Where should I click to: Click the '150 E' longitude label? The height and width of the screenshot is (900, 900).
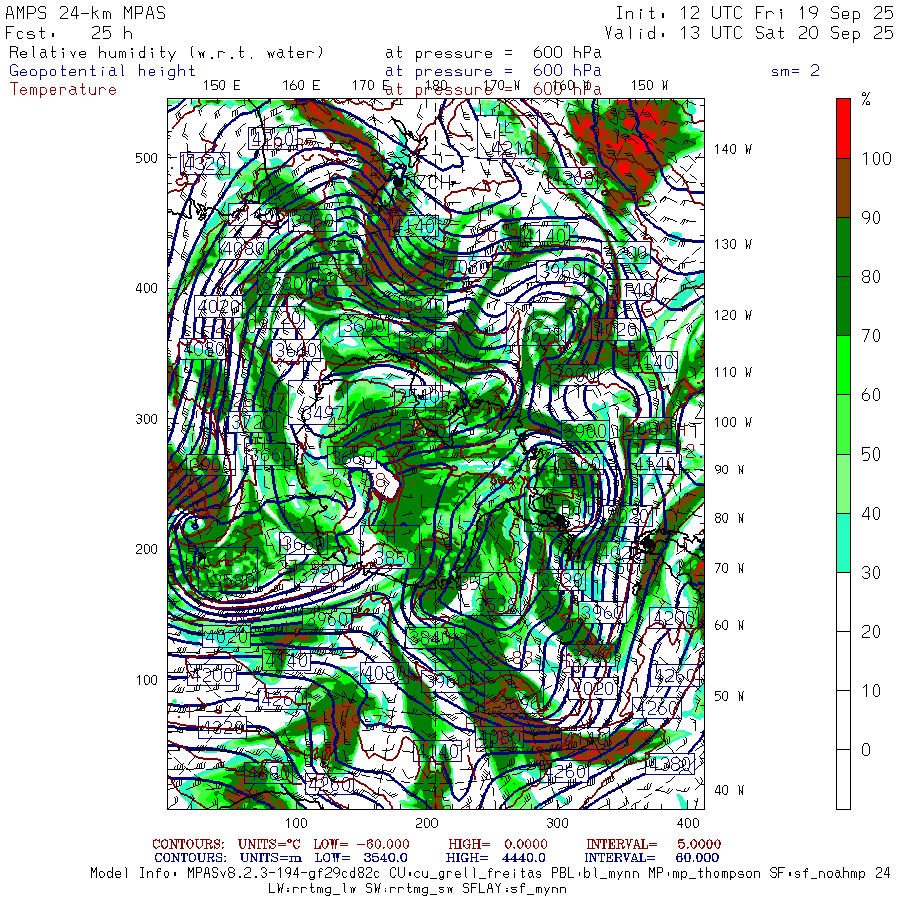(222, 86)
